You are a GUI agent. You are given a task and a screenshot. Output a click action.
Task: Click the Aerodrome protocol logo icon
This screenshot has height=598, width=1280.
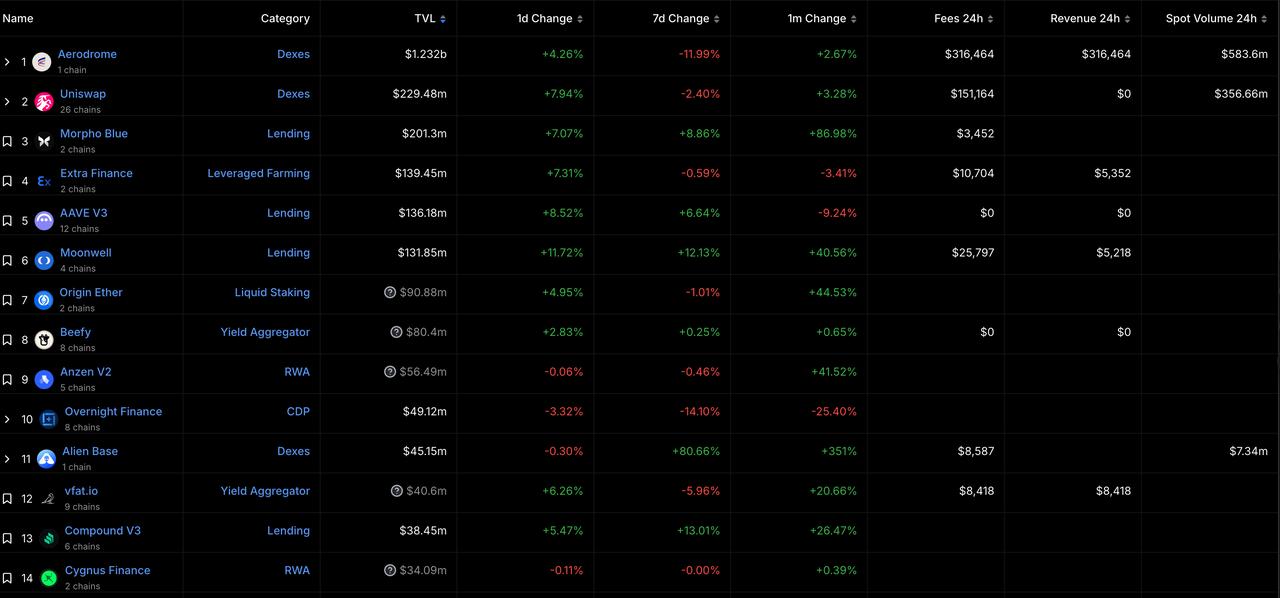click(x=42, y=62)
